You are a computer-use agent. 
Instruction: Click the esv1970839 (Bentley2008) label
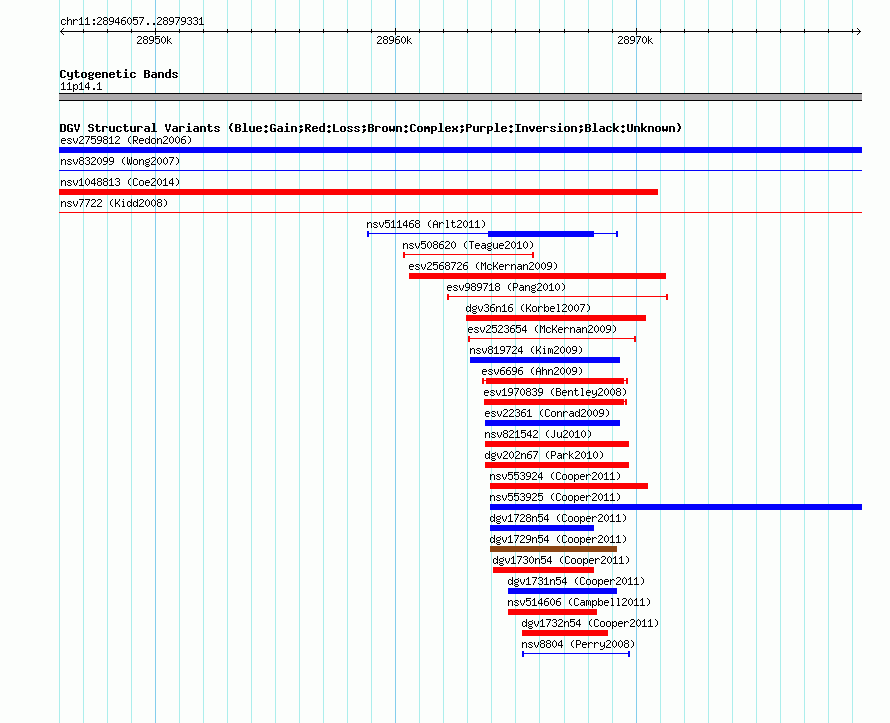(x=556, y=392)
